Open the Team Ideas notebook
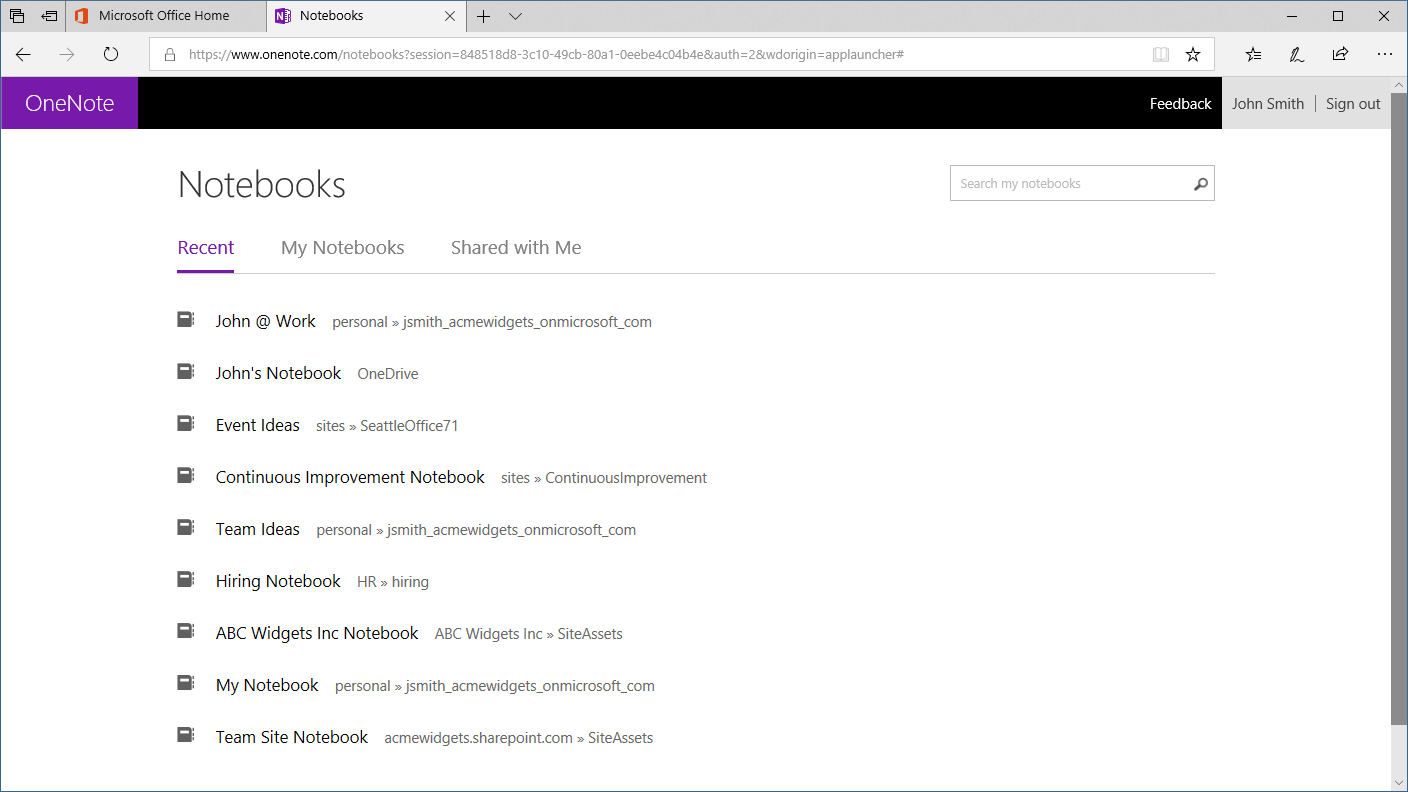Screen dimensions: 1408x792 click(x=258, y=529)
